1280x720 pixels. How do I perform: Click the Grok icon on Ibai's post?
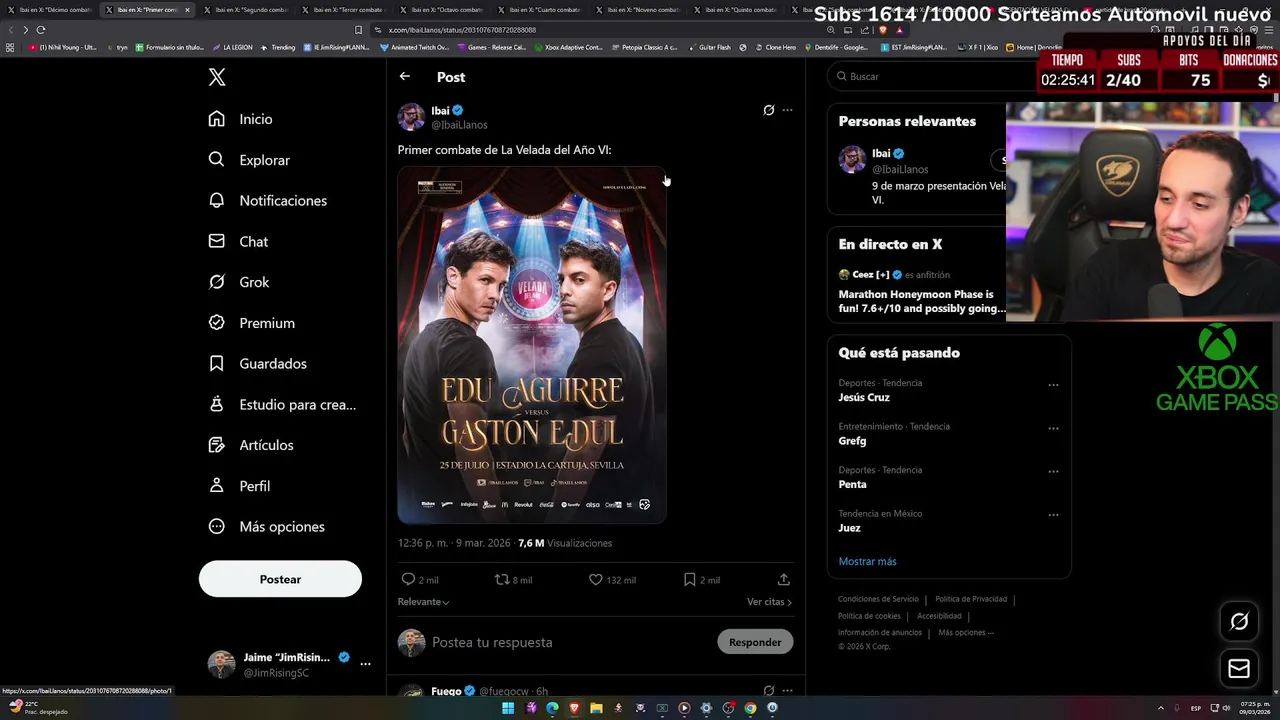(x=768, y=110)
